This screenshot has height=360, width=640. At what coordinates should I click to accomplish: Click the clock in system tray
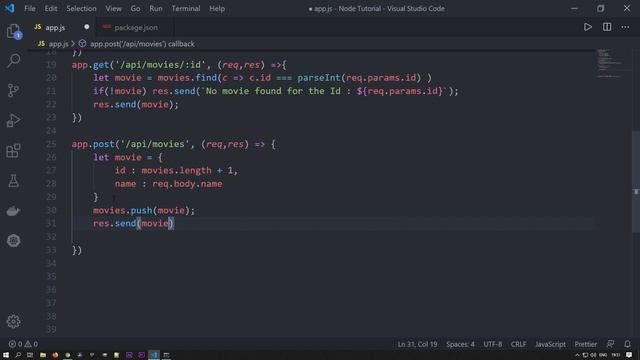(616, 355)
